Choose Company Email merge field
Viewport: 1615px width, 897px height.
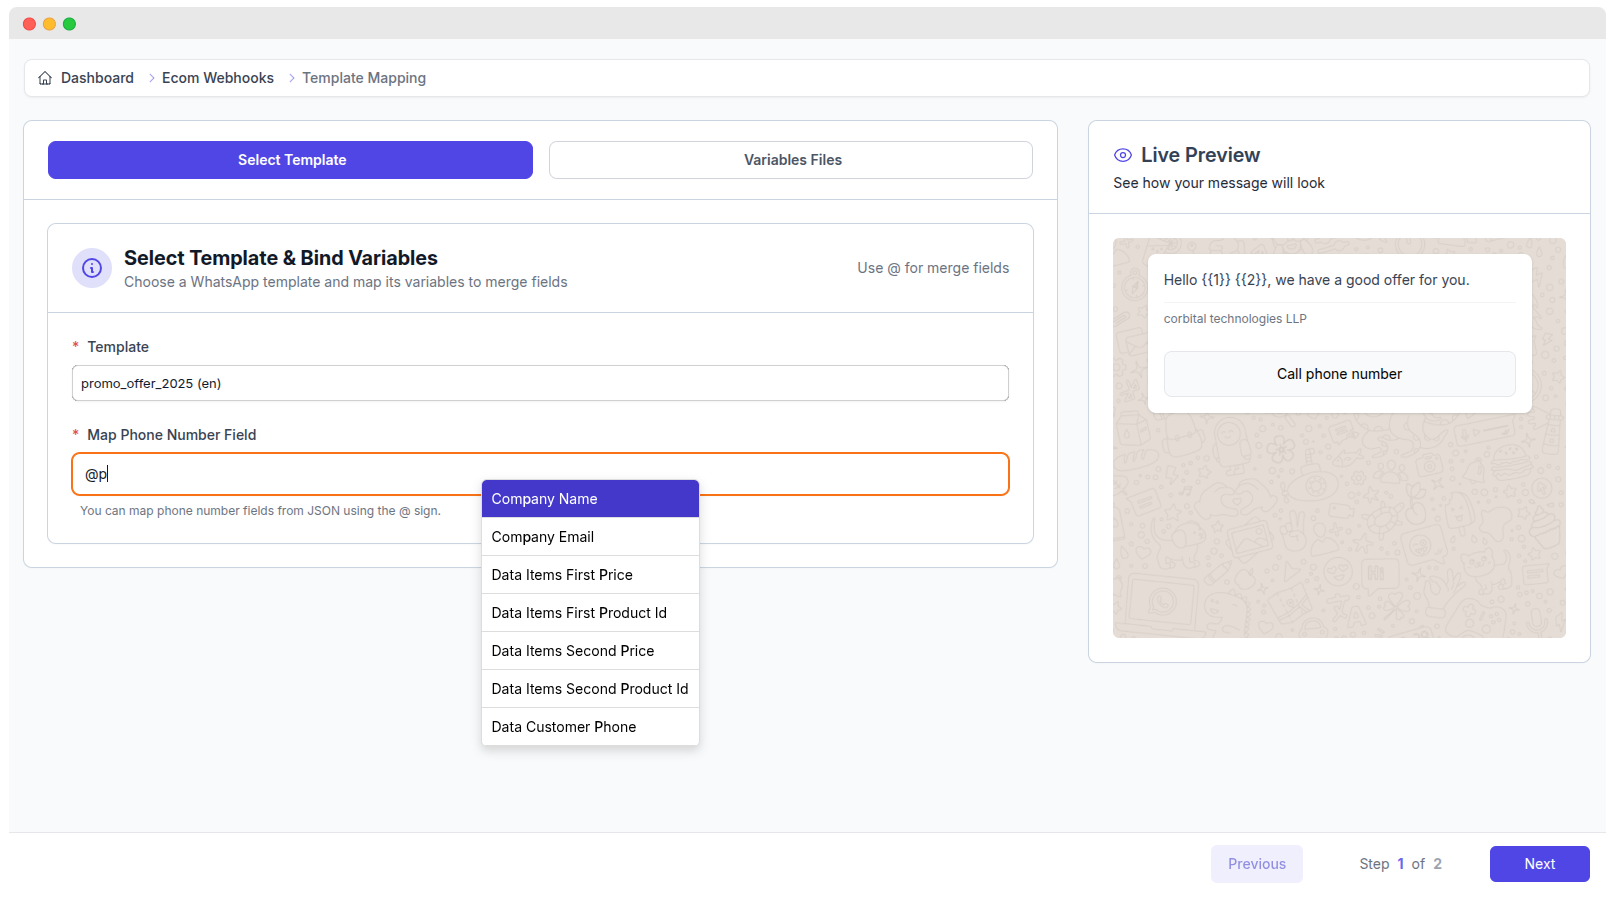click(x=590, y=537)
